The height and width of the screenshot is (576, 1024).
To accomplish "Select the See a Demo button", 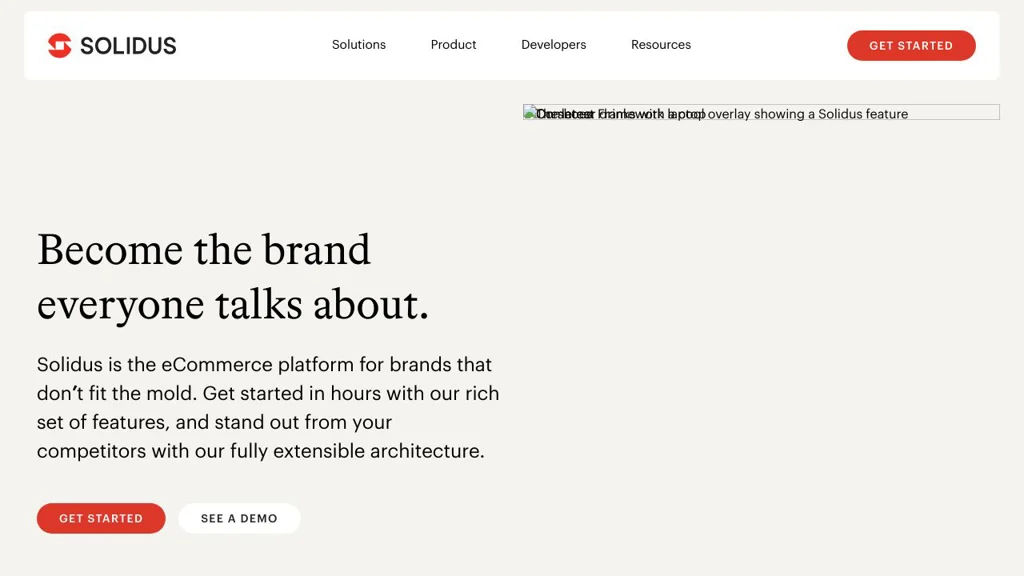I will pos(239,518).
